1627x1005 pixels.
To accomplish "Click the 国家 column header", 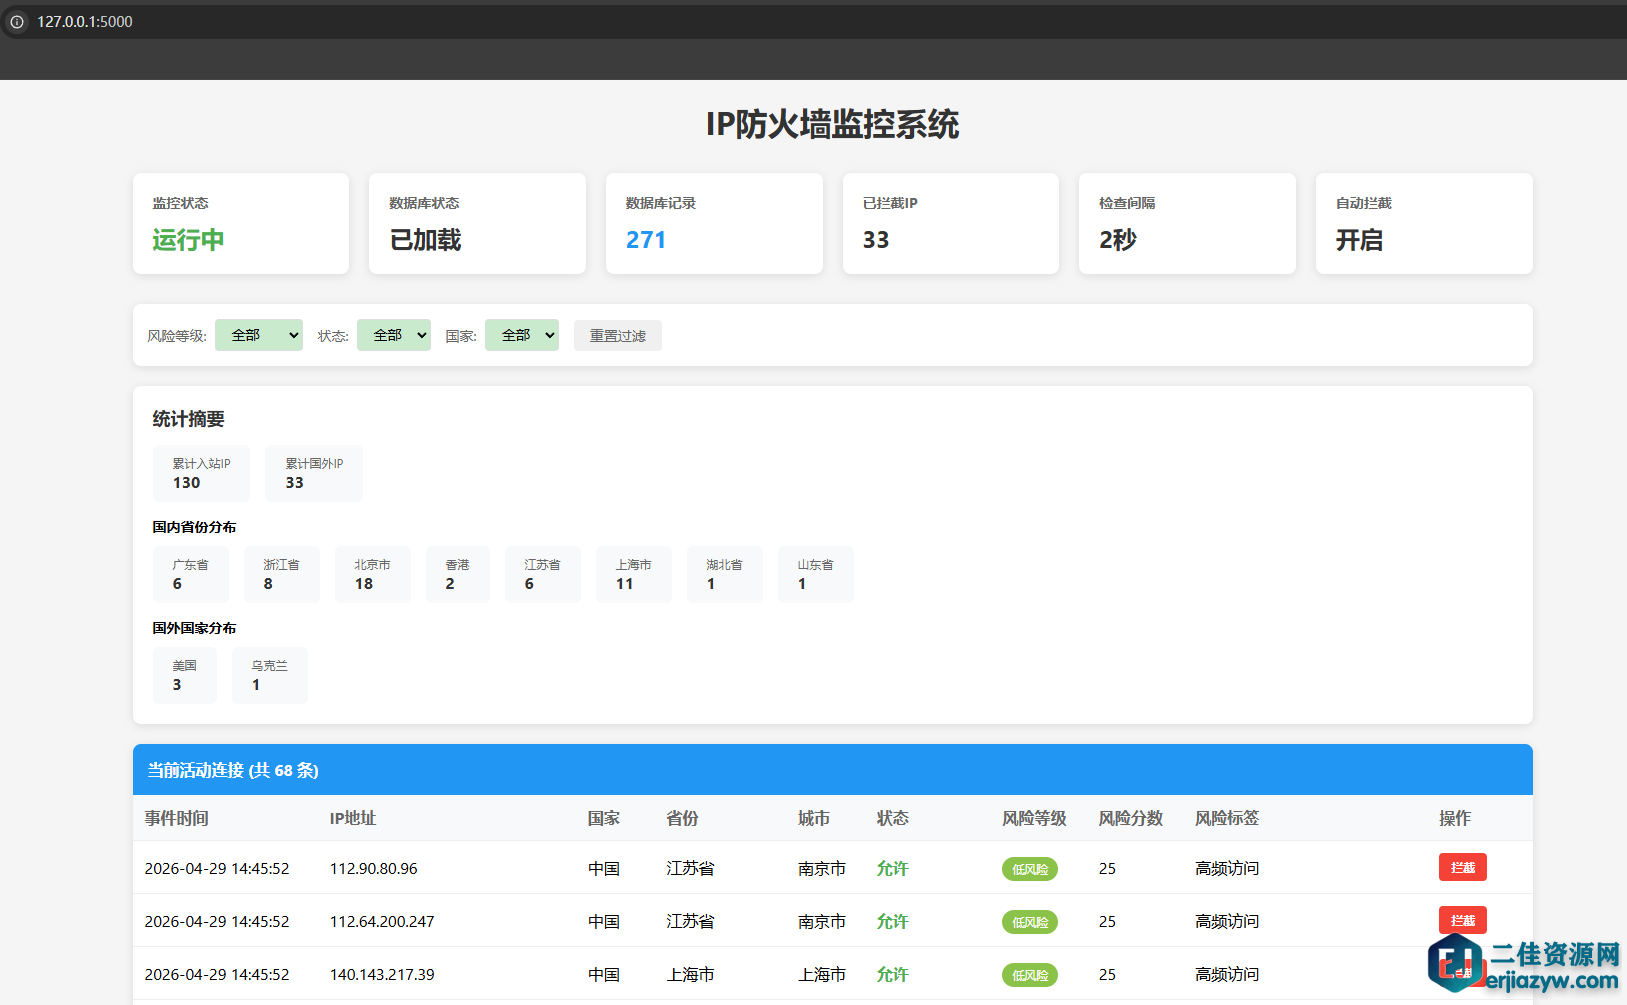I will point(604,818).
